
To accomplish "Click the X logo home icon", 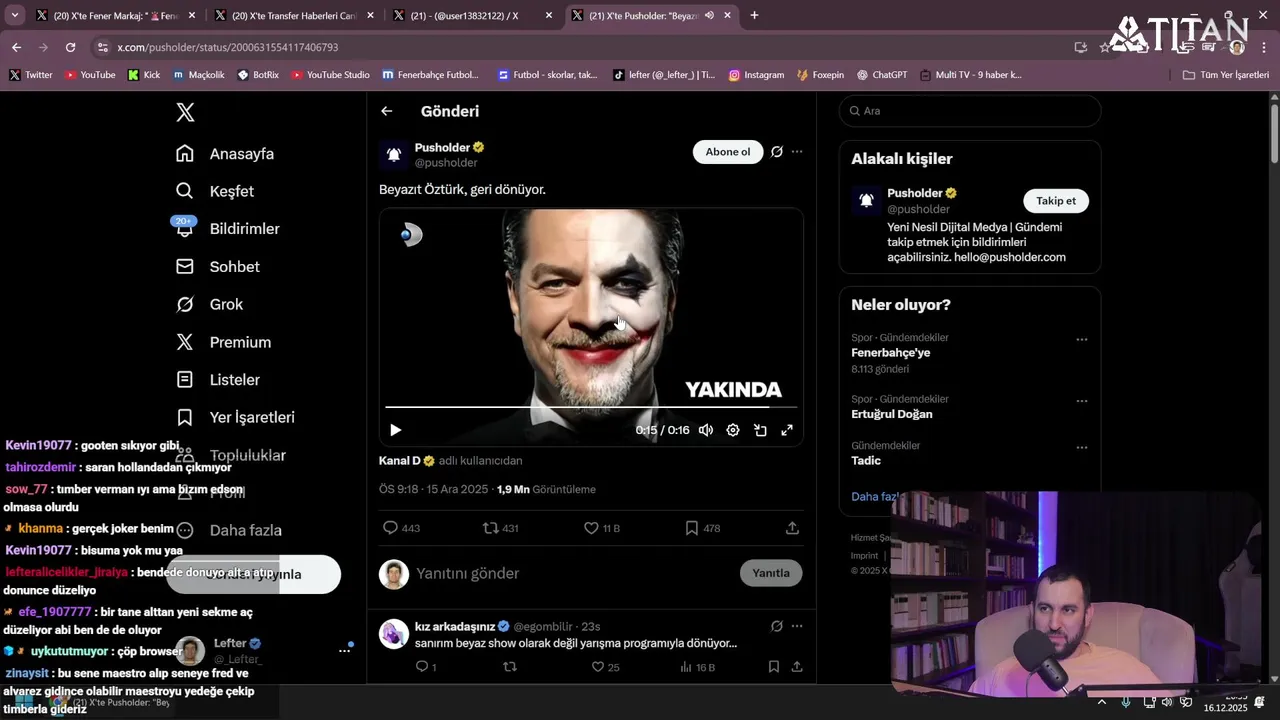I will (185, 112).
